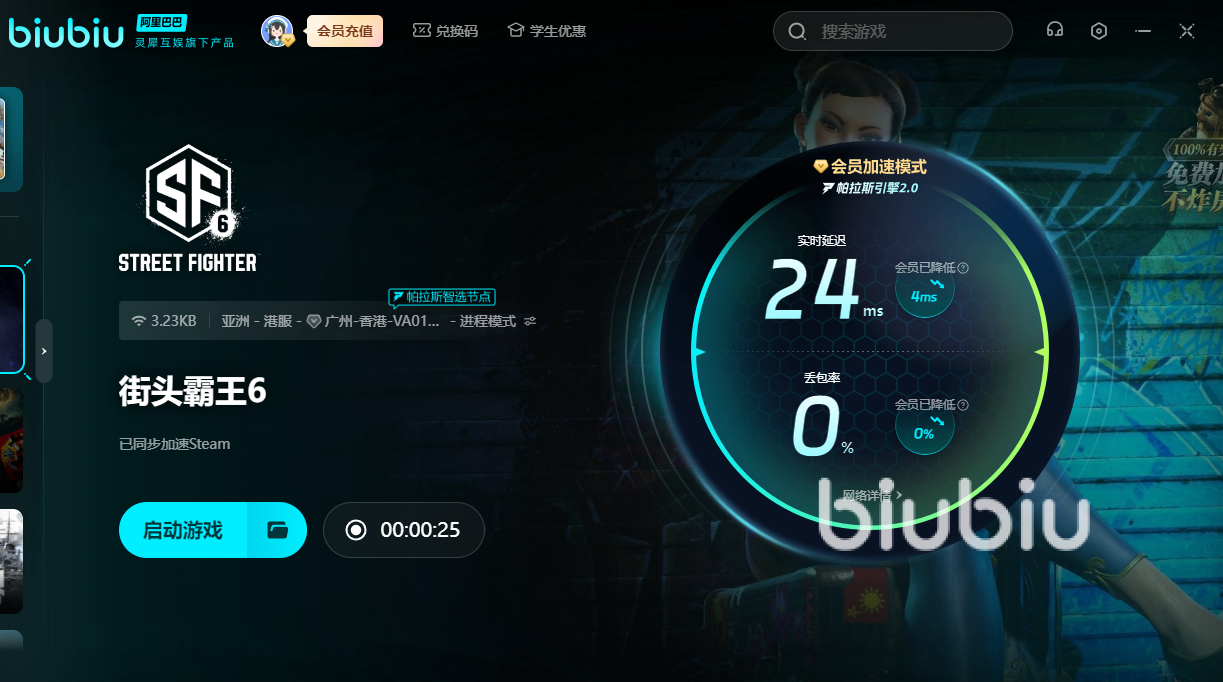Open the user avatar profile
Image resolution: width=1223 pixels, height=682 pixels.
(276, 31)
